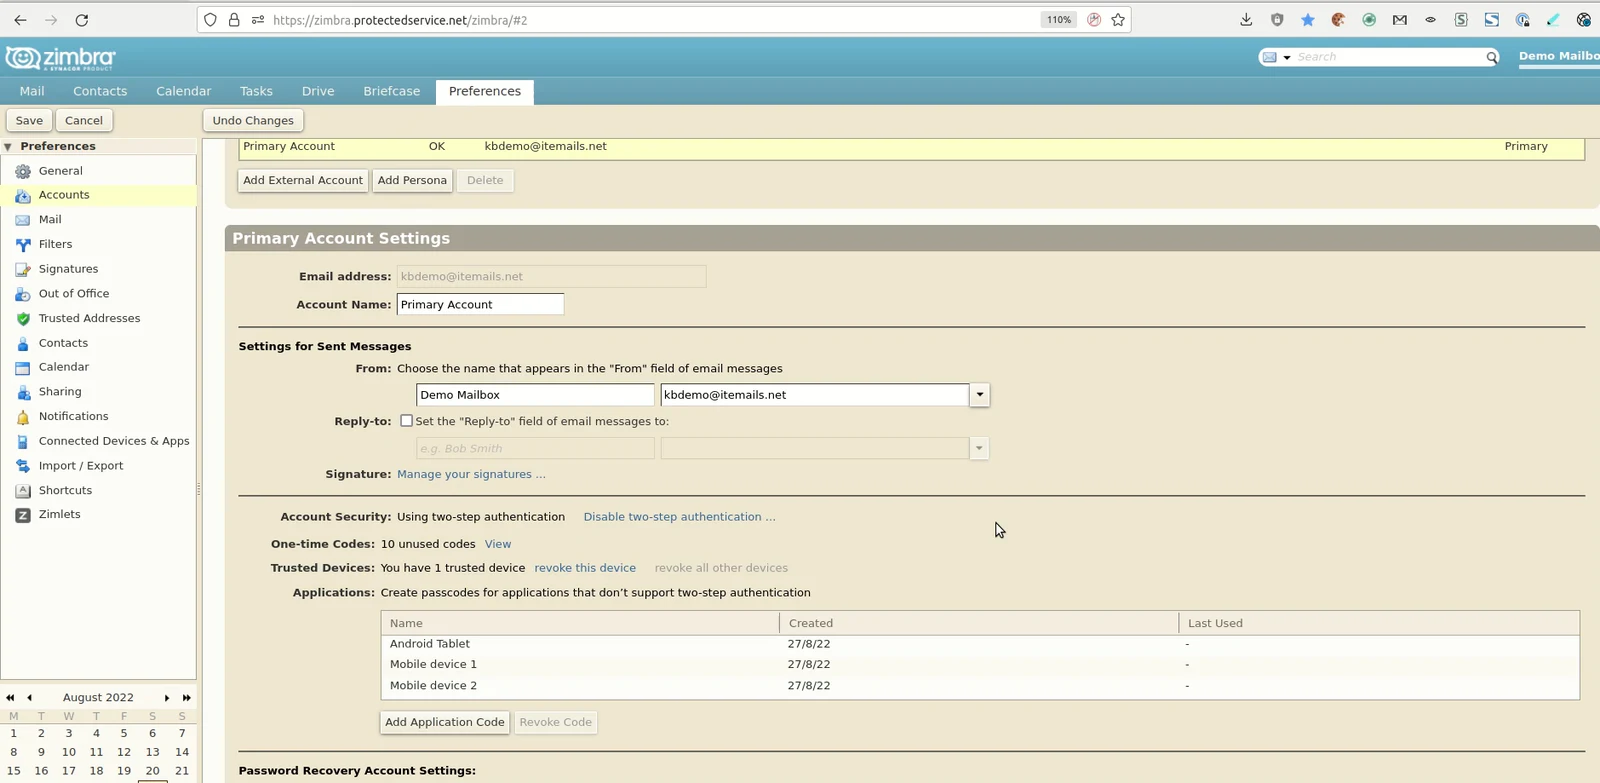Image resolution: width=1600 pixels, height=783 pixels.
Task: Click Undo Changes button
Action: 253,120
